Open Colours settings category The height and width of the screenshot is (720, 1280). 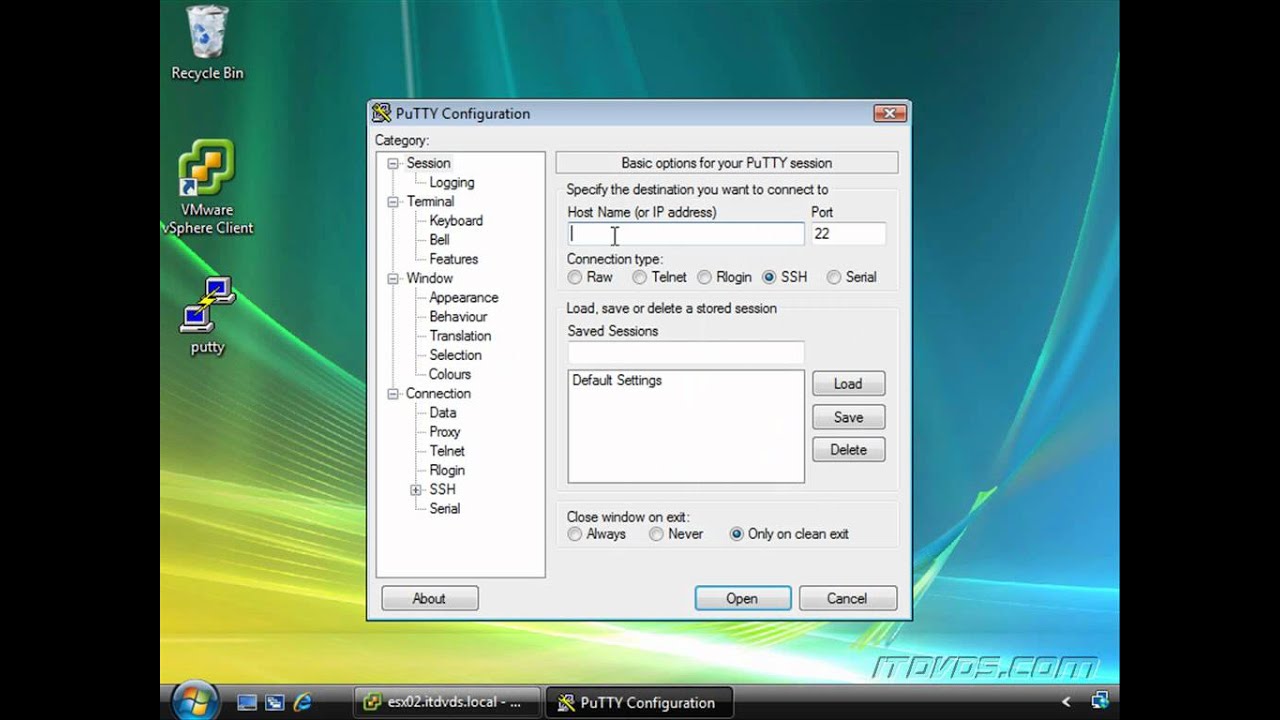tap(450, 374)
